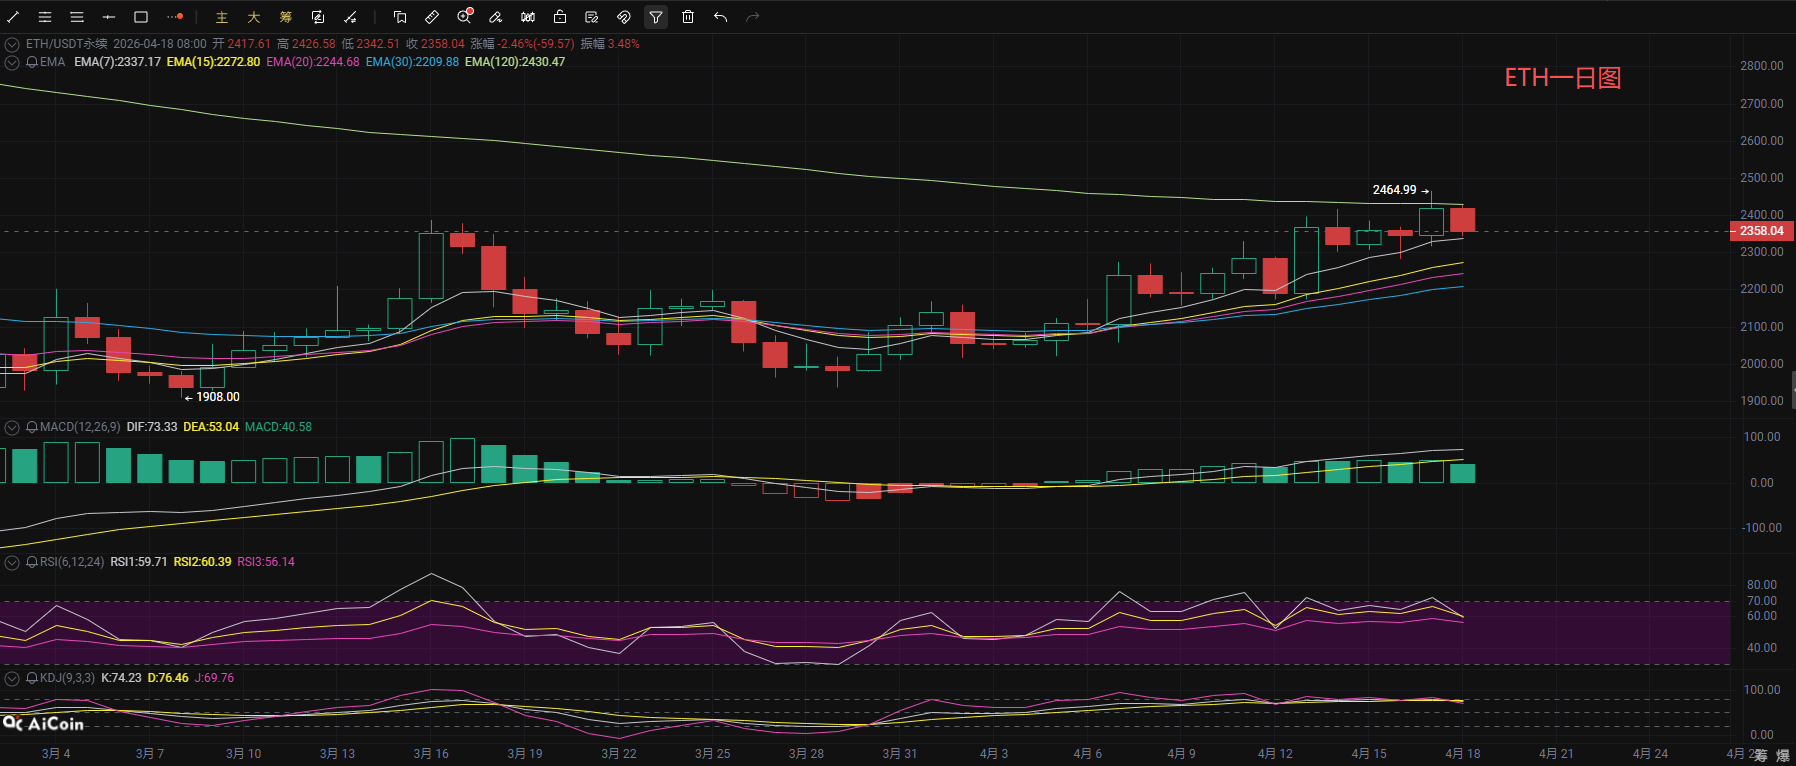Screen dimensions: 1796x766
Task: Click the 筹 button at bottom right
Action: (x=1761, y=755)
